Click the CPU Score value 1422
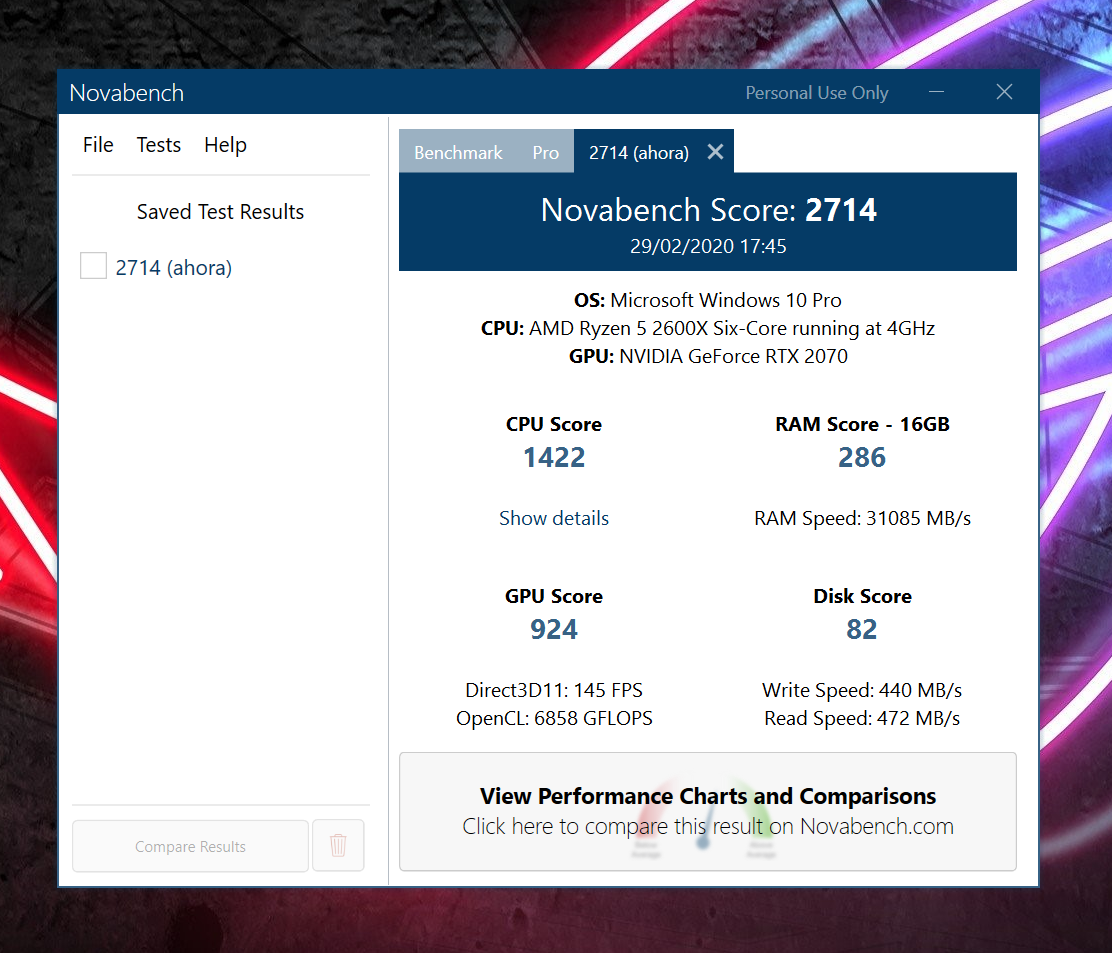The image size is (1112, 953). pyautogui.click(x=554, y=457)
